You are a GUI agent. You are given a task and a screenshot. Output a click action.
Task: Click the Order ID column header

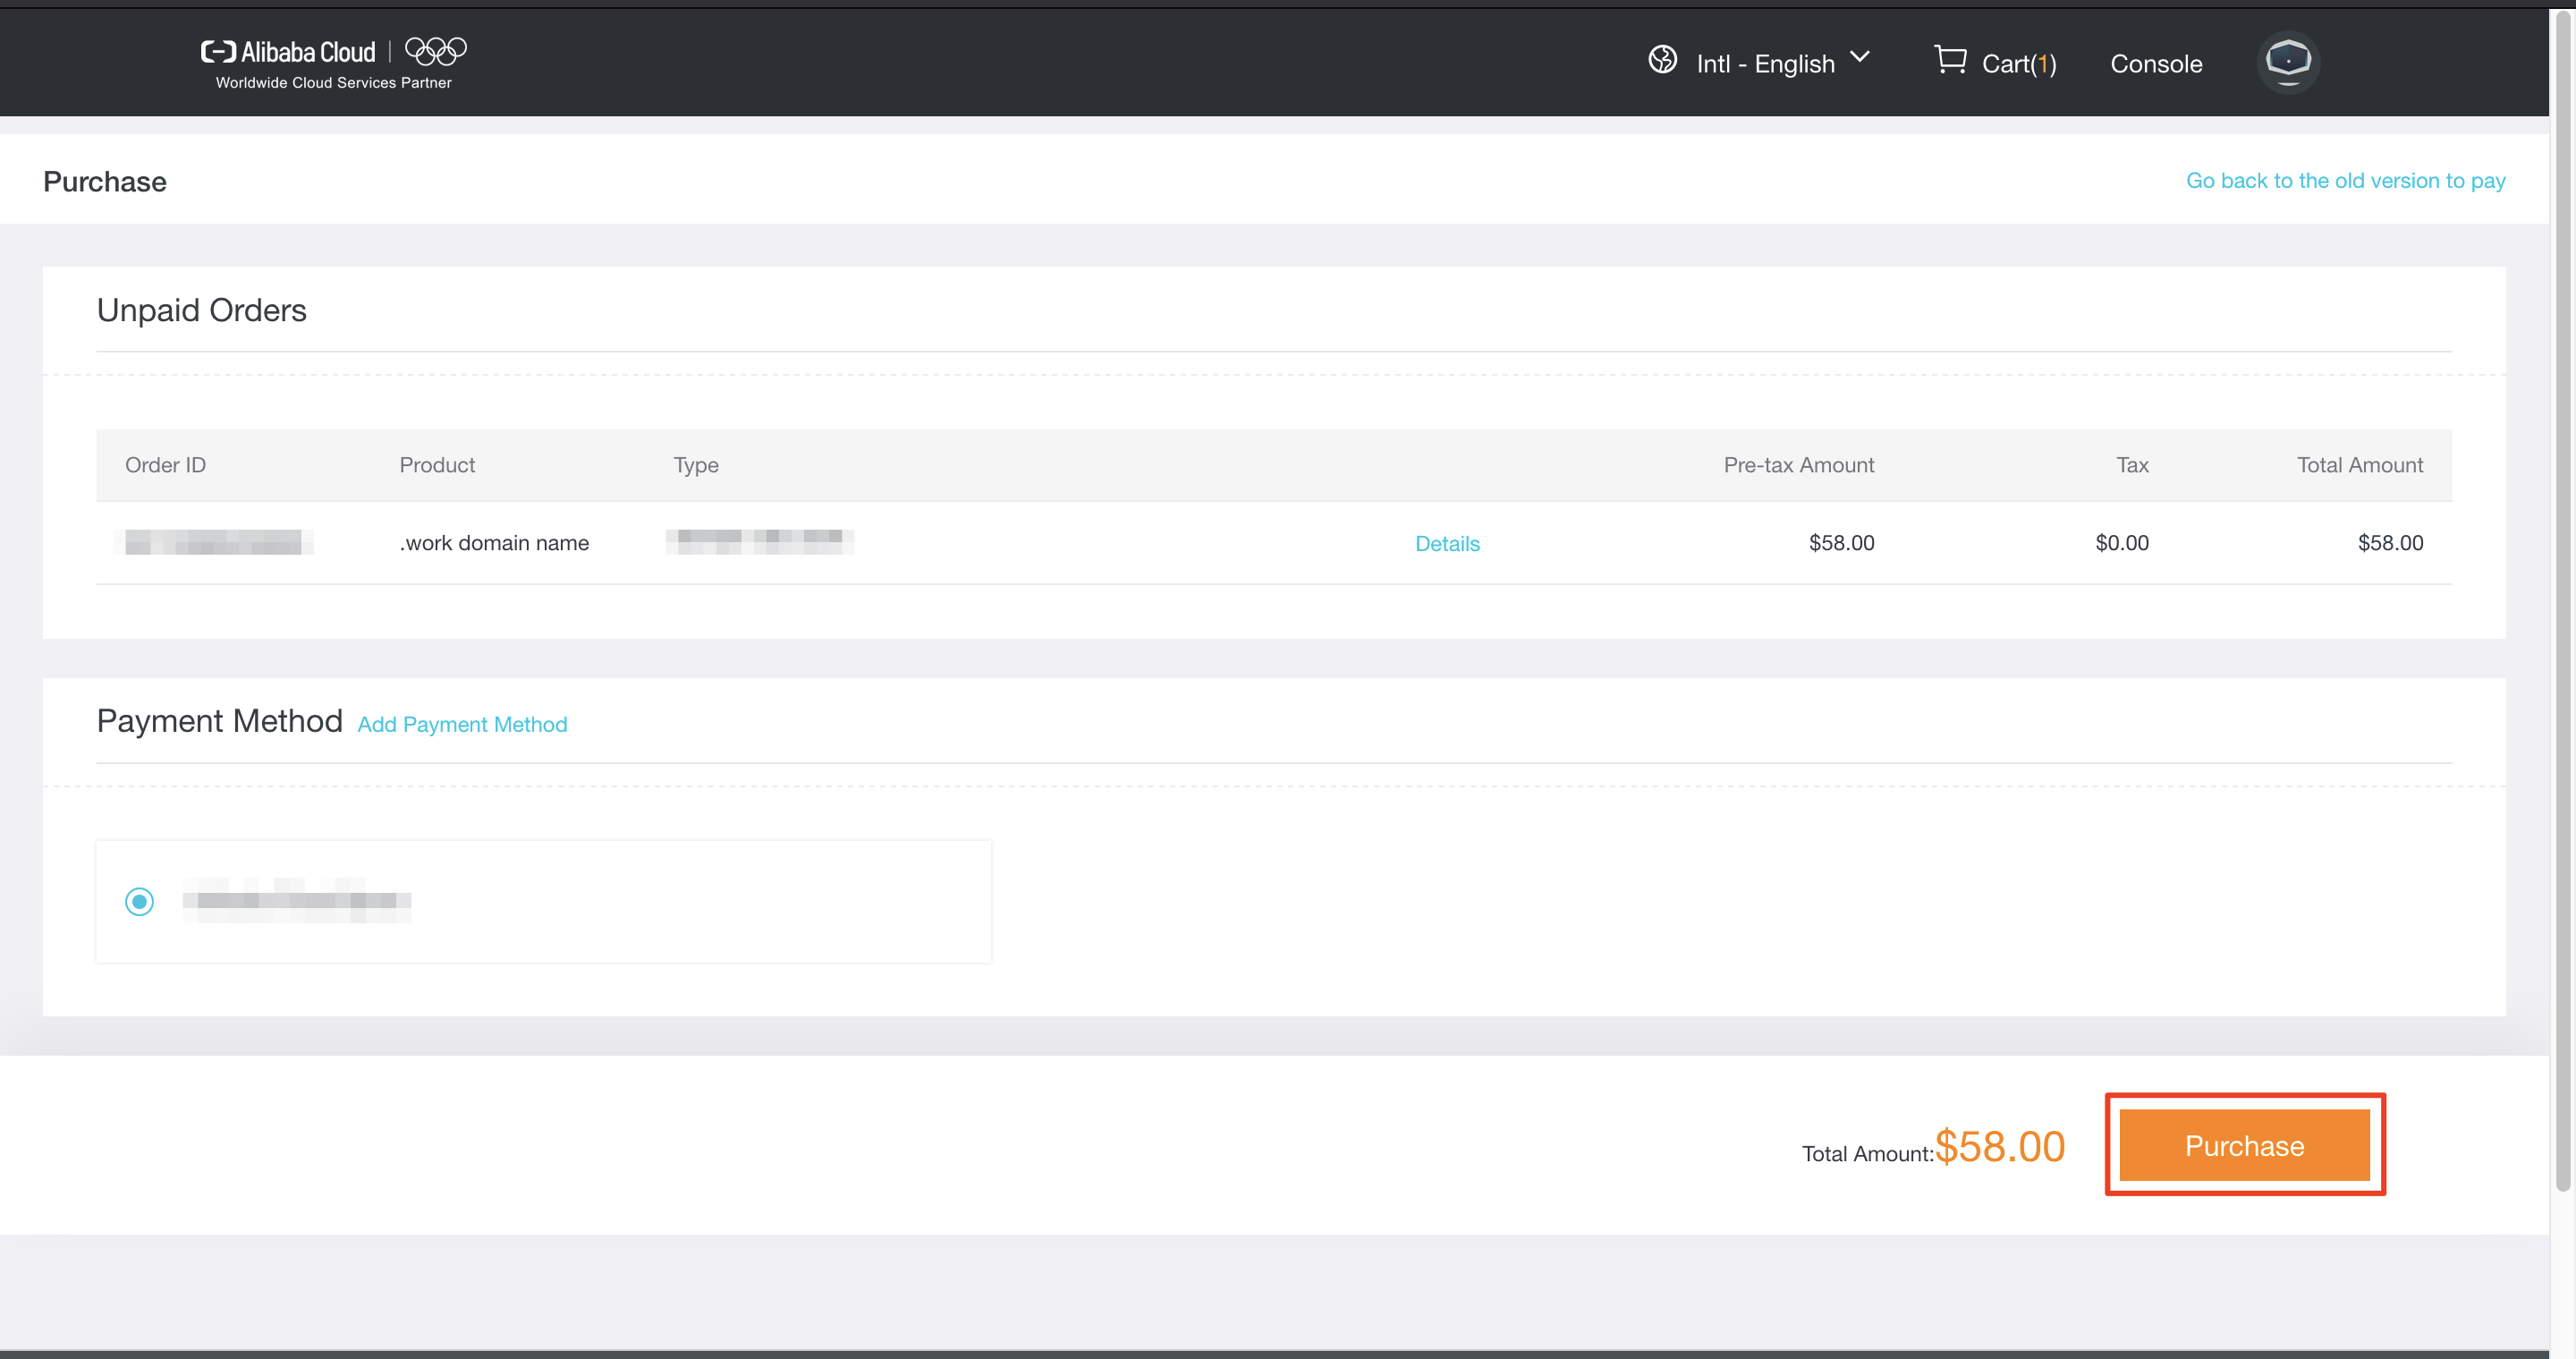pos(165,465)
